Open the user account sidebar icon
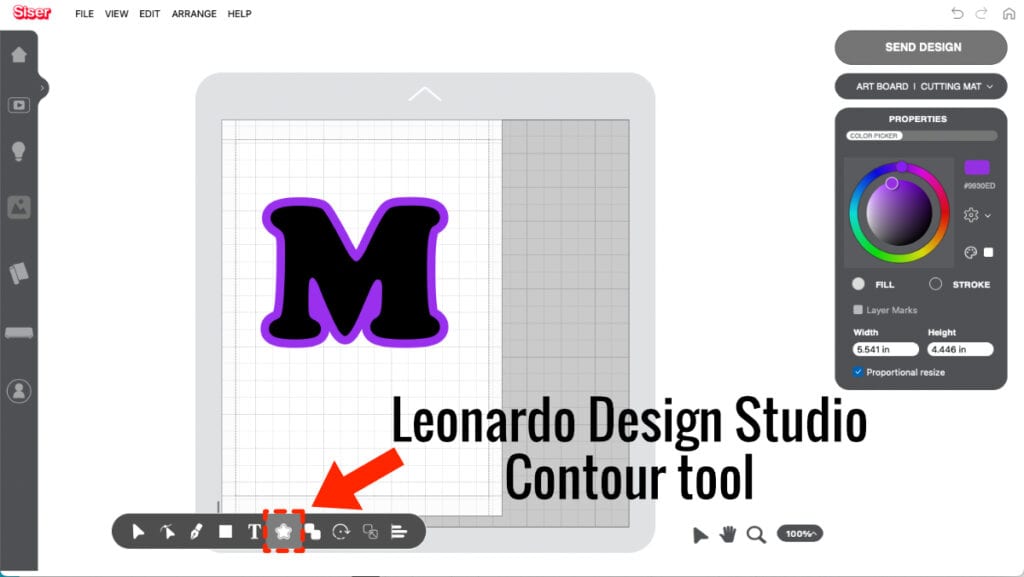 click(x=19, y=391)
